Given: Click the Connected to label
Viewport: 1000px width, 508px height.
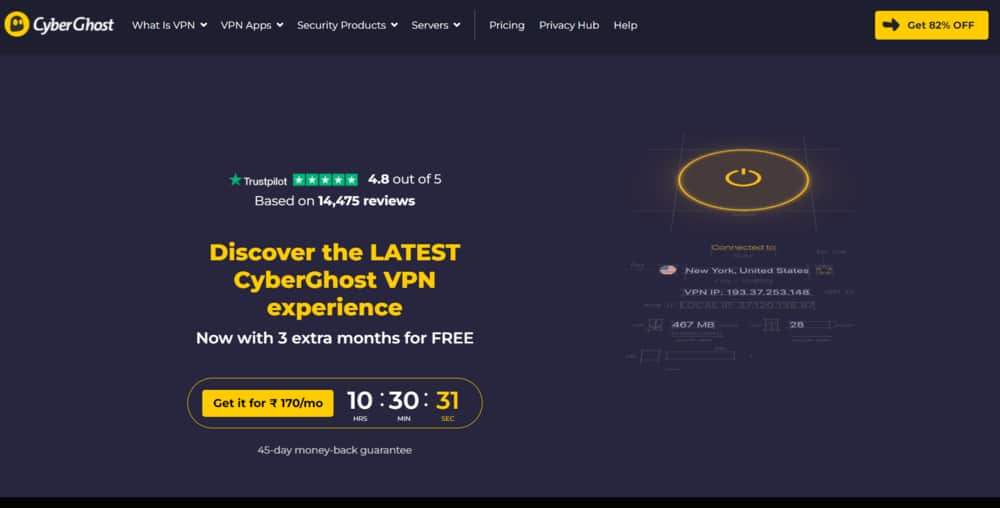Looking at the screenshot, I should (x=744, y=247).
